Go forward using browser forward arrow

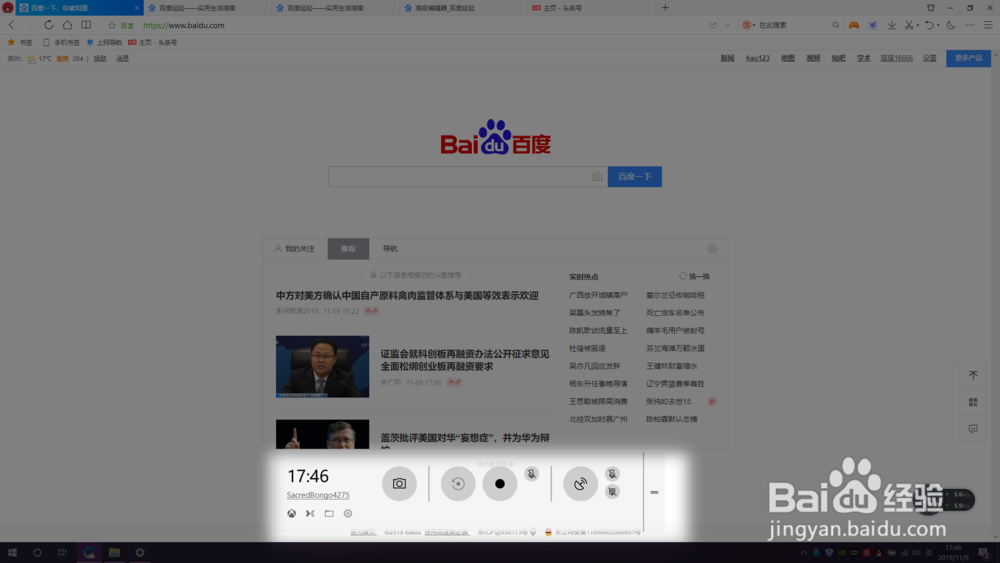[29, 25]
